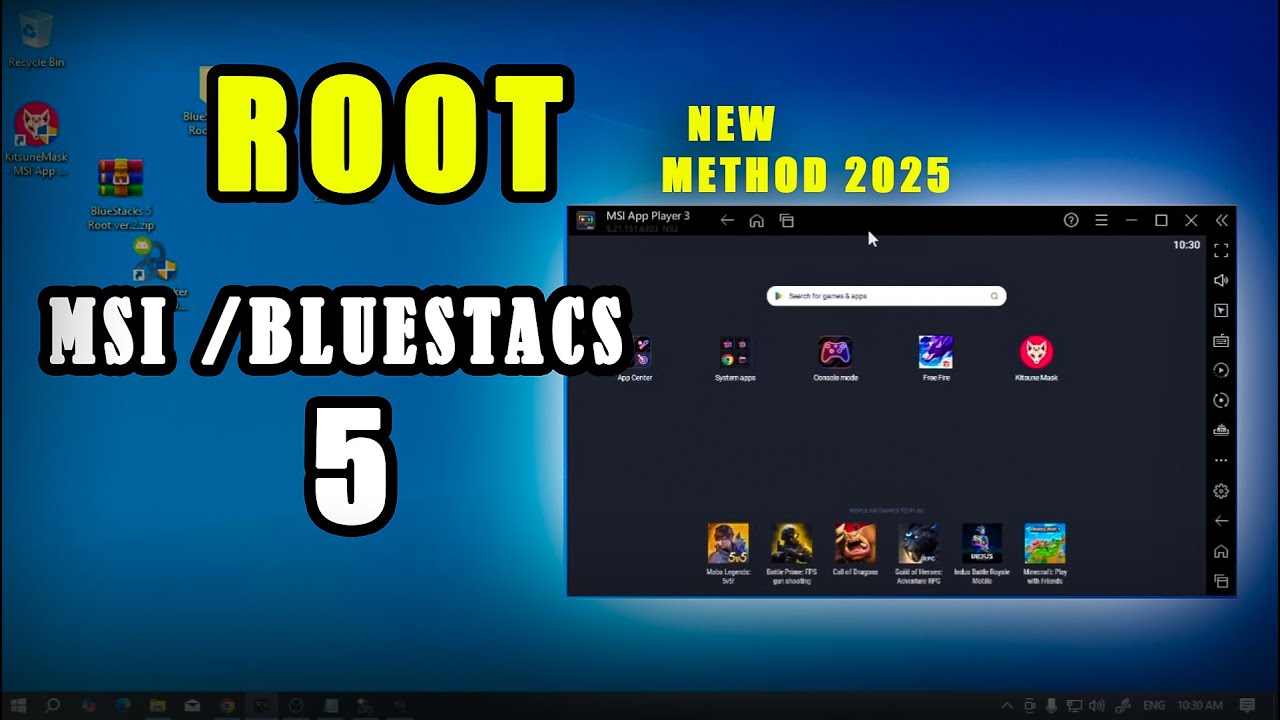Image resolution: width=1280 pixels, height=720 pixels.
Task: Open the settings gear in the sidebar
Action: (1221, 491)
